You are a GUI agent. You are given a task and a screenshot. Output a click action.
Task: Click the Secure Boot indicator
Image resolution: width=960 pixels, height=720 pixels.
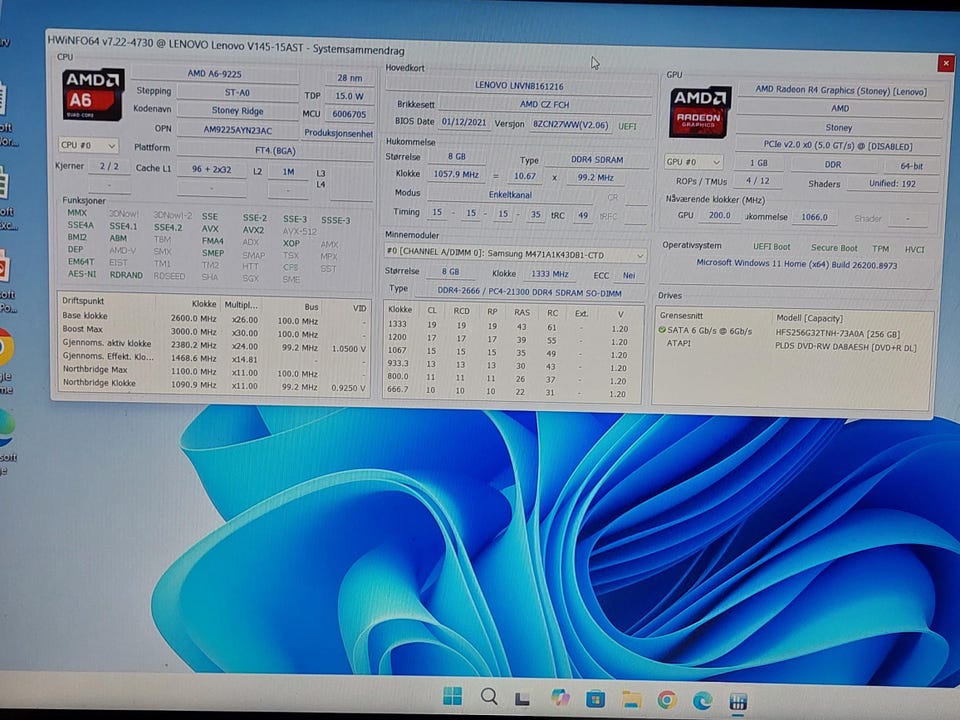pos(834,248)
